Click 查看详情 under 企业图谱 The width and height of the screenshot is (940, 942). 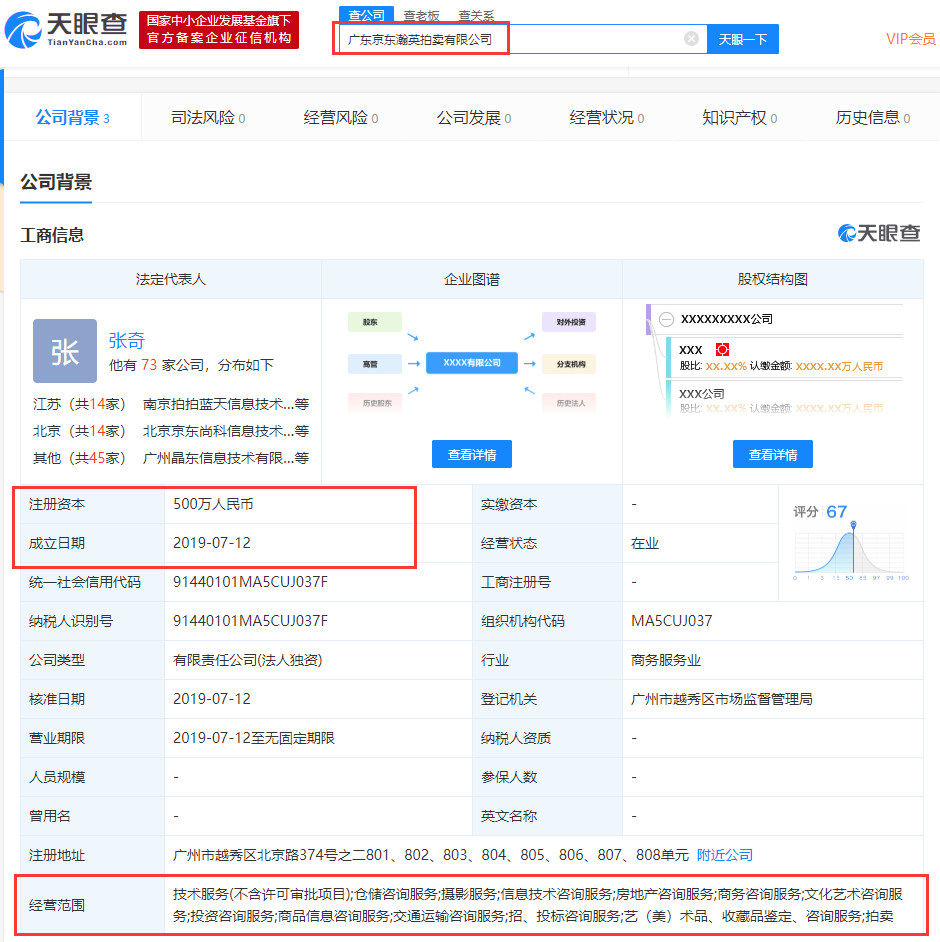[471, 454]
